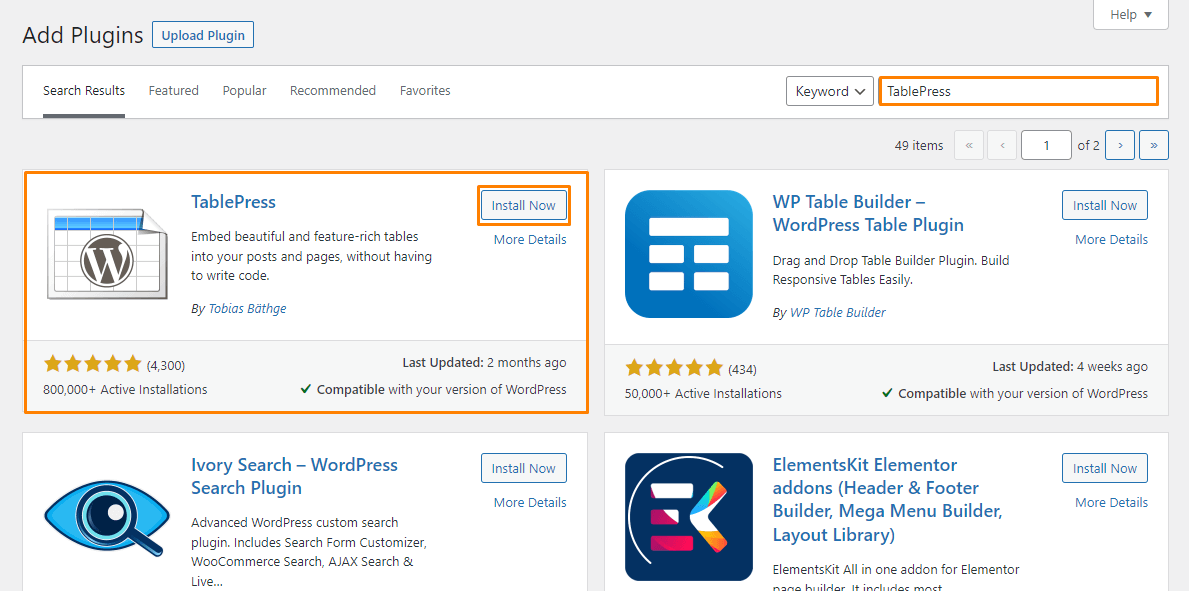Install WP Table Builder plugin

pyautogui.click(x=1105, y=205)
